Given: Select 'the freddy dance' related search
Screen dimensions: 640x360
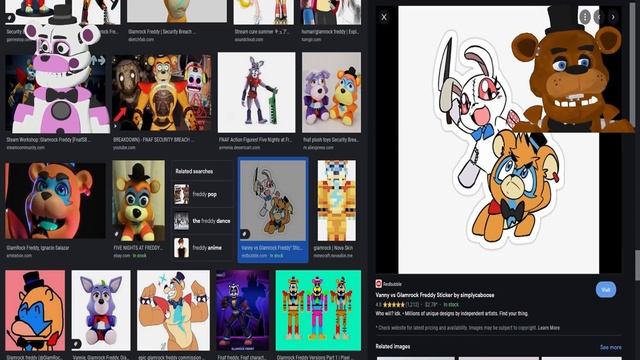Looking at the screenshot, I should click(202, 221).
